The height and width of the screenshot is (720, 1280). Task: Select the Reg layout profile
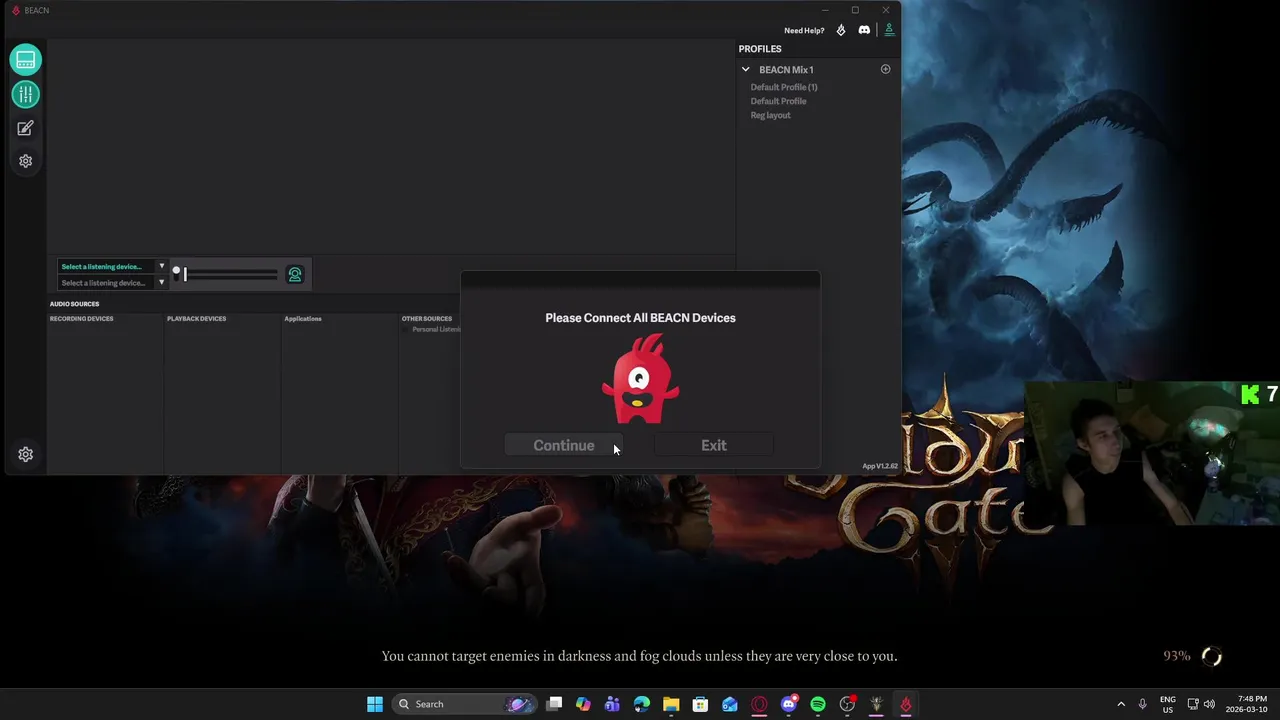[x=770, y=115]
